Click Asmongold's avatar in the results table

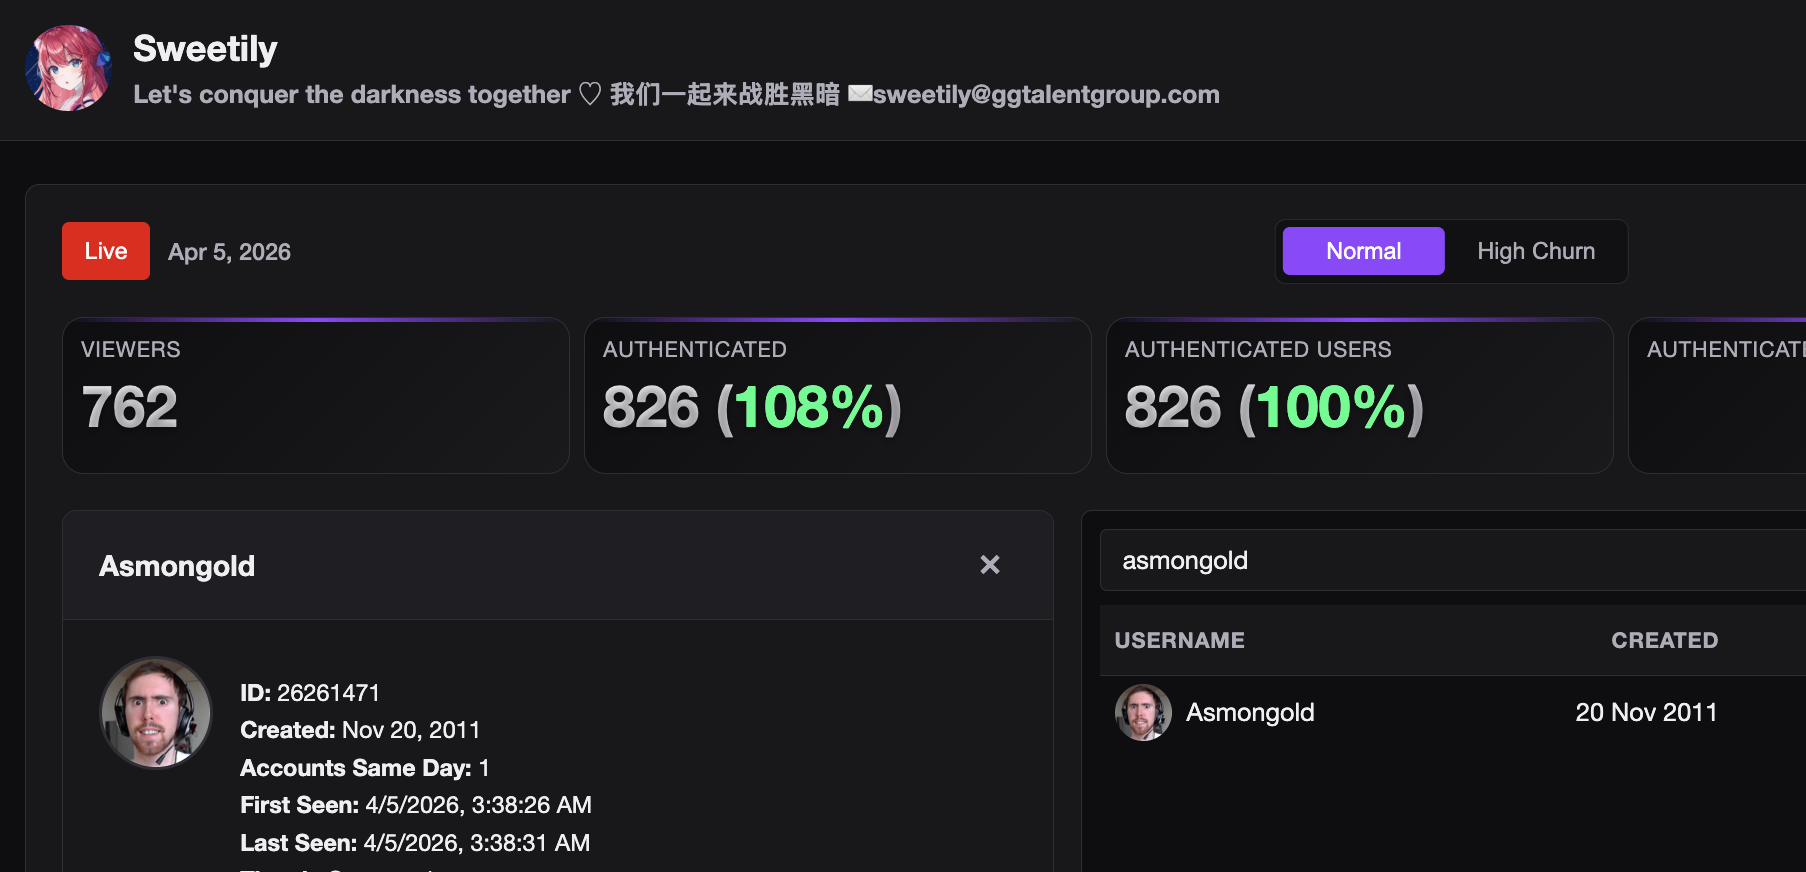click(x=1143, y=712)
